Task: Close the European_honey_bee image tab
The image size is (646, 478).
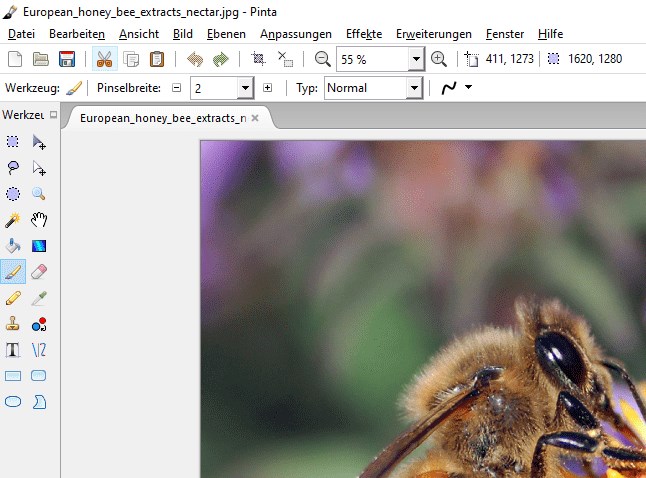Action: pyautogui.click(x=255, y=118)
